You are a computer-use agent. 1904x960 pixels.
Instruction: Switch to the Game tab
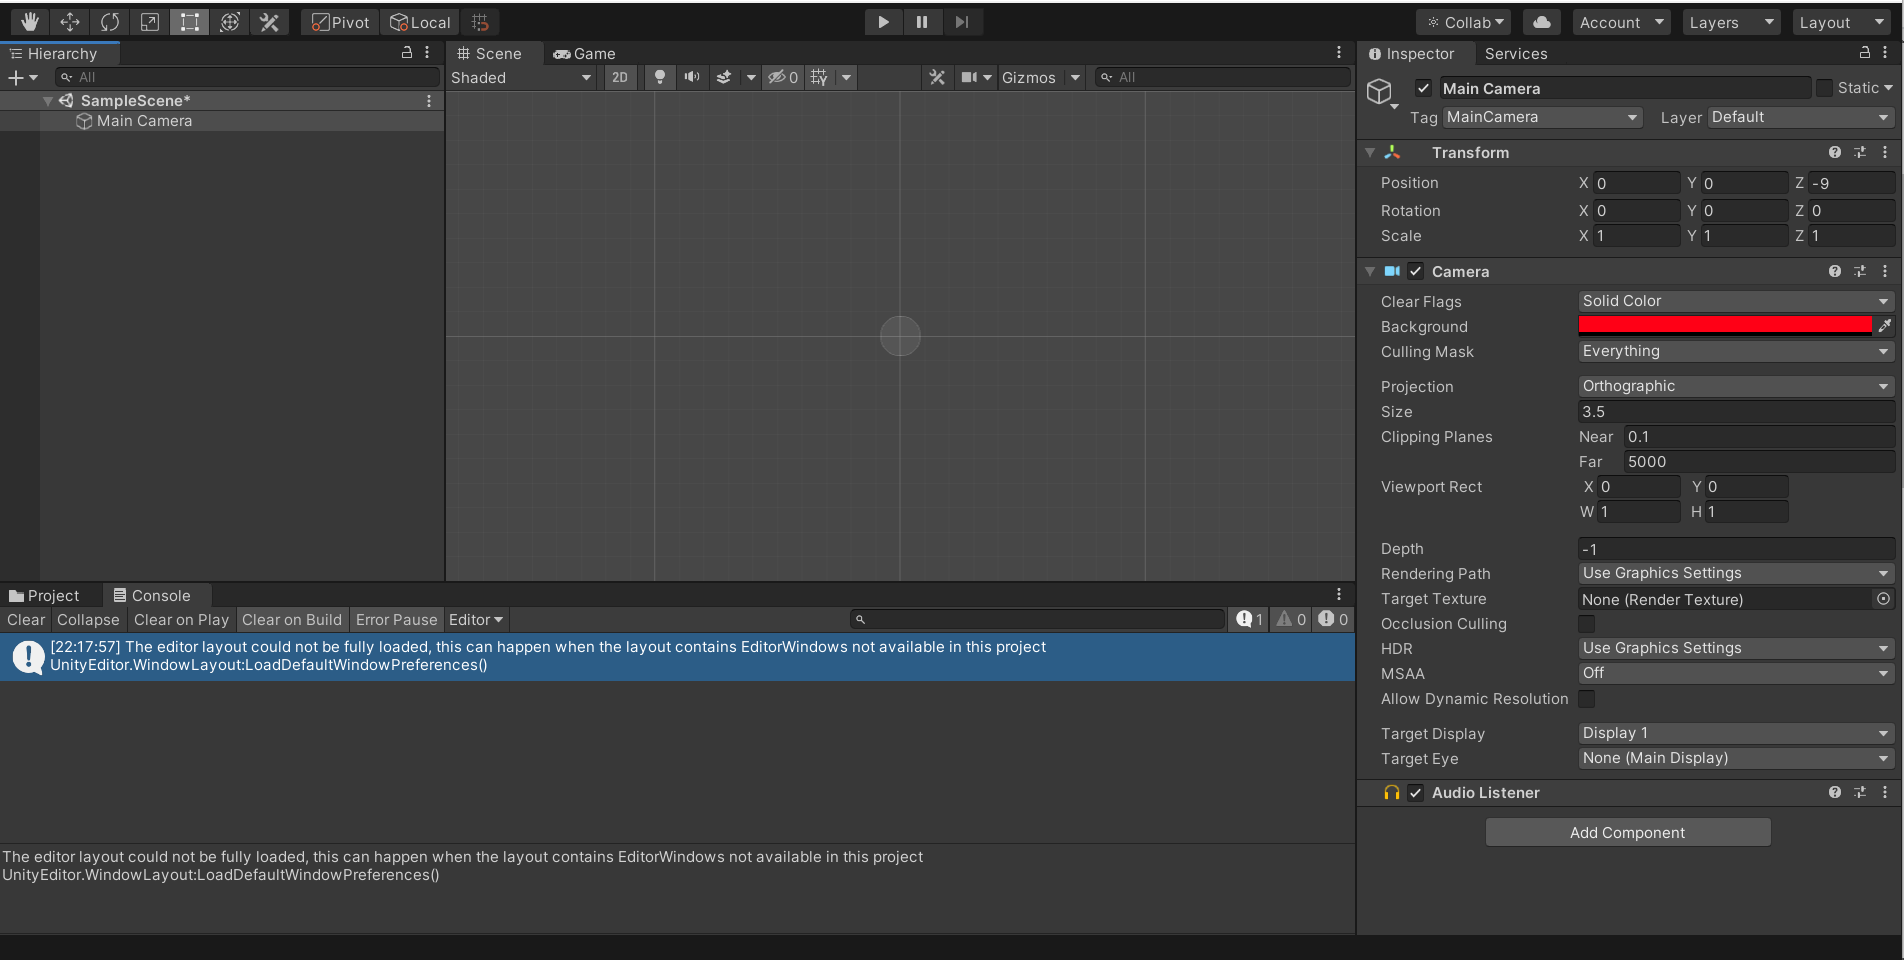tap(585, 54)
